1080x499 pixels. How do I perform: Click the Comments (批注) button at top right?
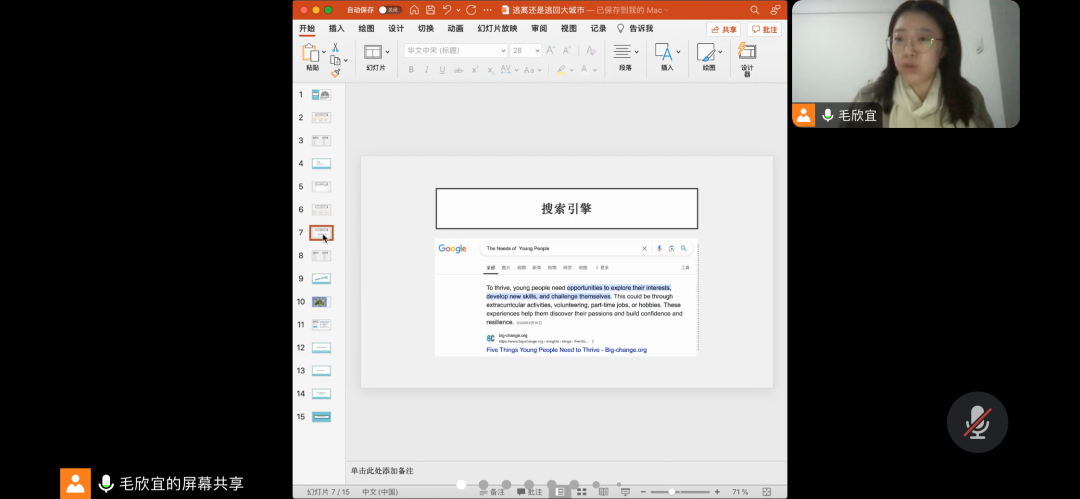point(764,30)
